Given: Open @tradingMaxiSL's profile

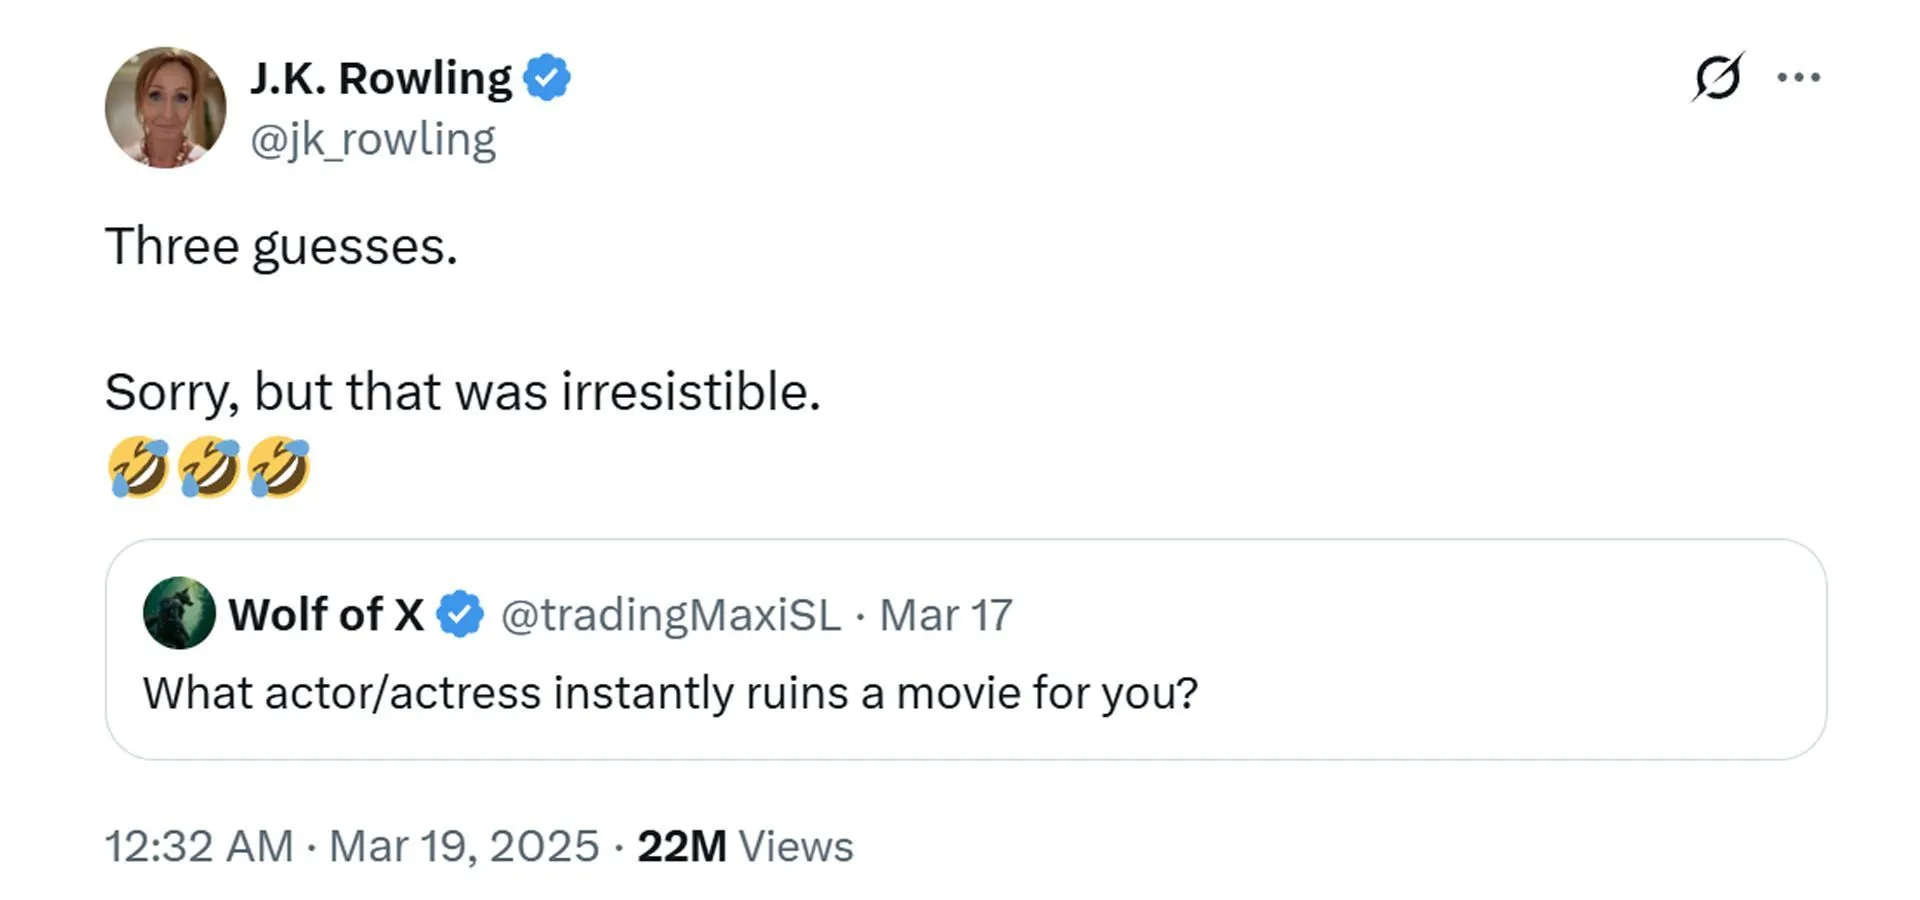Looking at the screenshot, I should click(668, 614).
